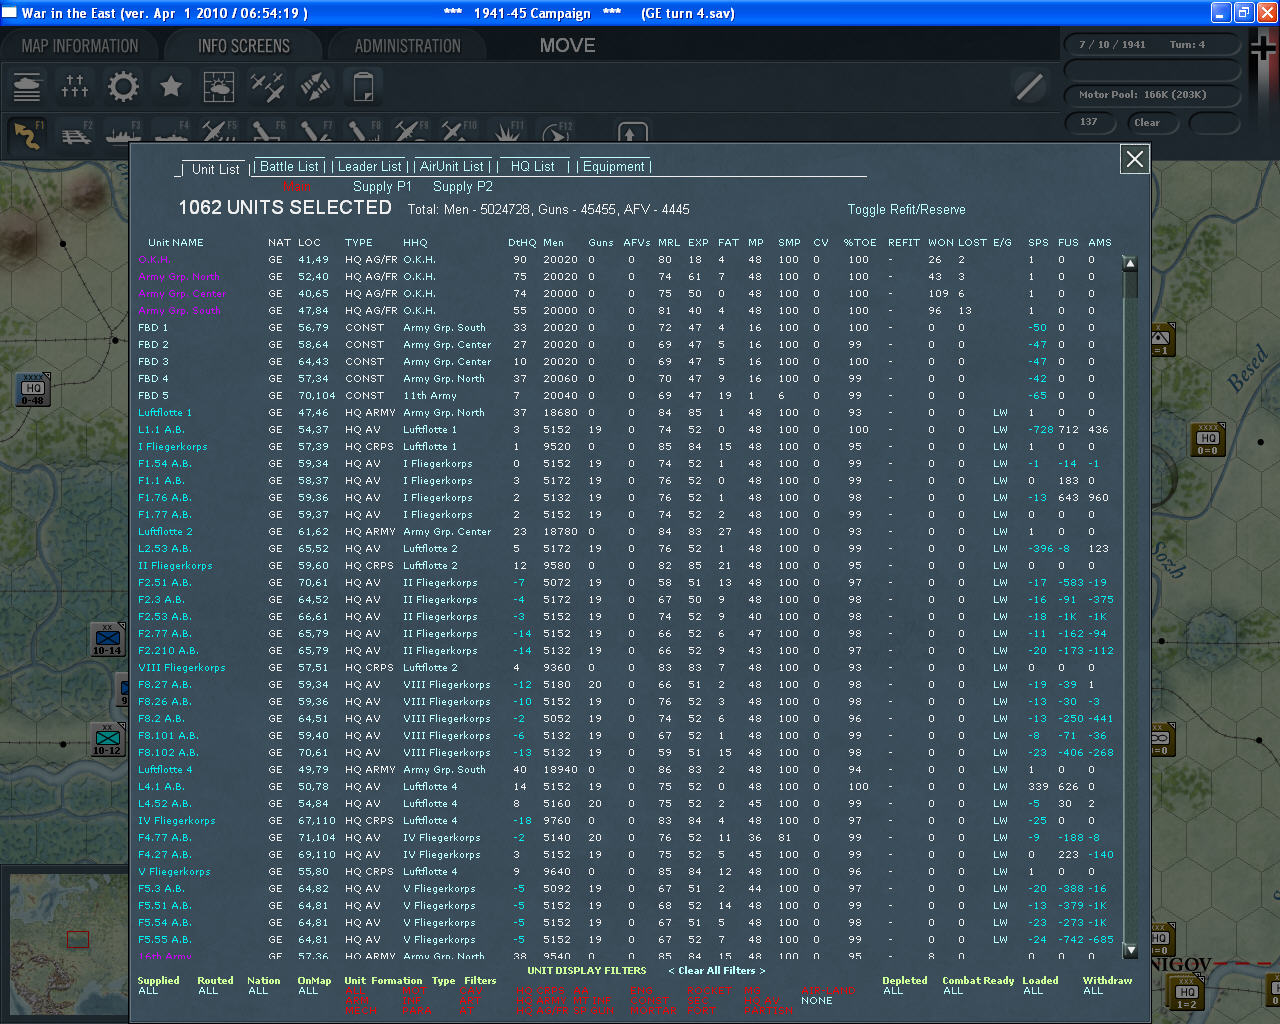The image size is (1280, 1024).
Task: Sort by the %TOE column header
Action: pyautogui.click(x=860, y=243)
